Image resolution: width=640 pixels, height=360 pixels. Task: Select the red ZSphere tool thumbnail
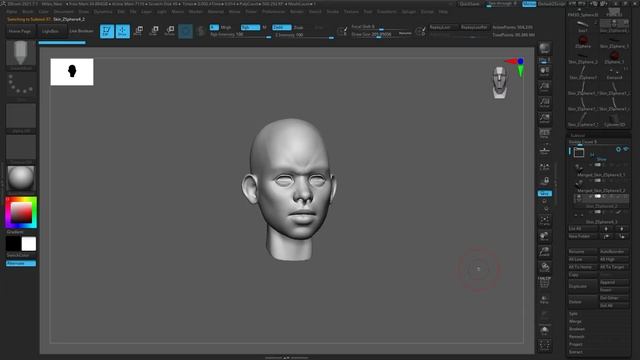click(583, 40)
